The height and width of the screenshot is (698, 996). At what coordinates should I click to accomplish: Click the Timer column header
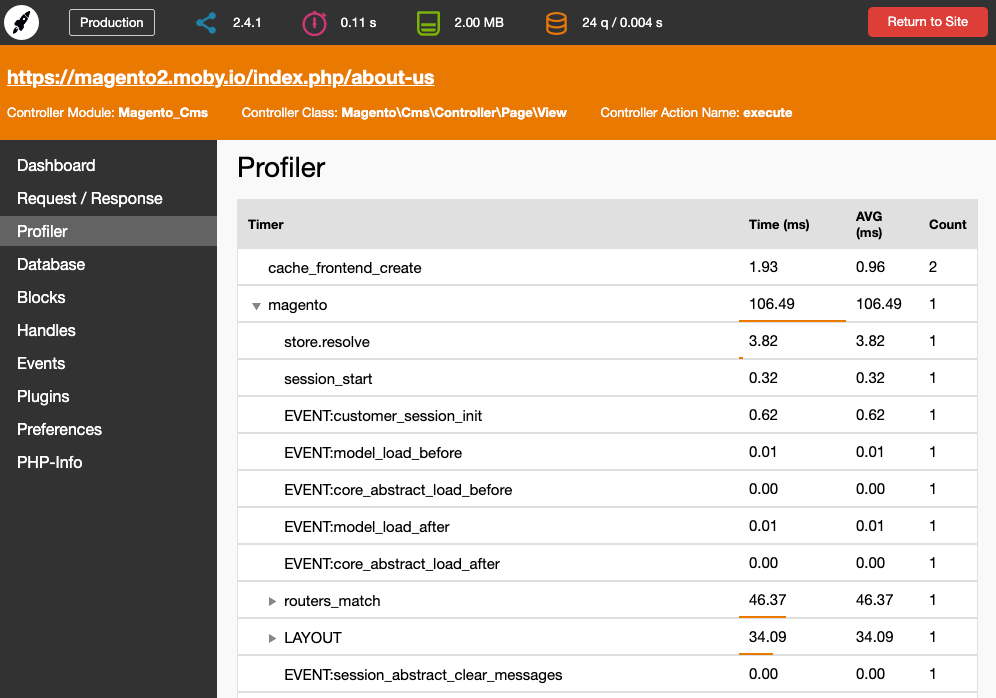[x=266, y=224]
